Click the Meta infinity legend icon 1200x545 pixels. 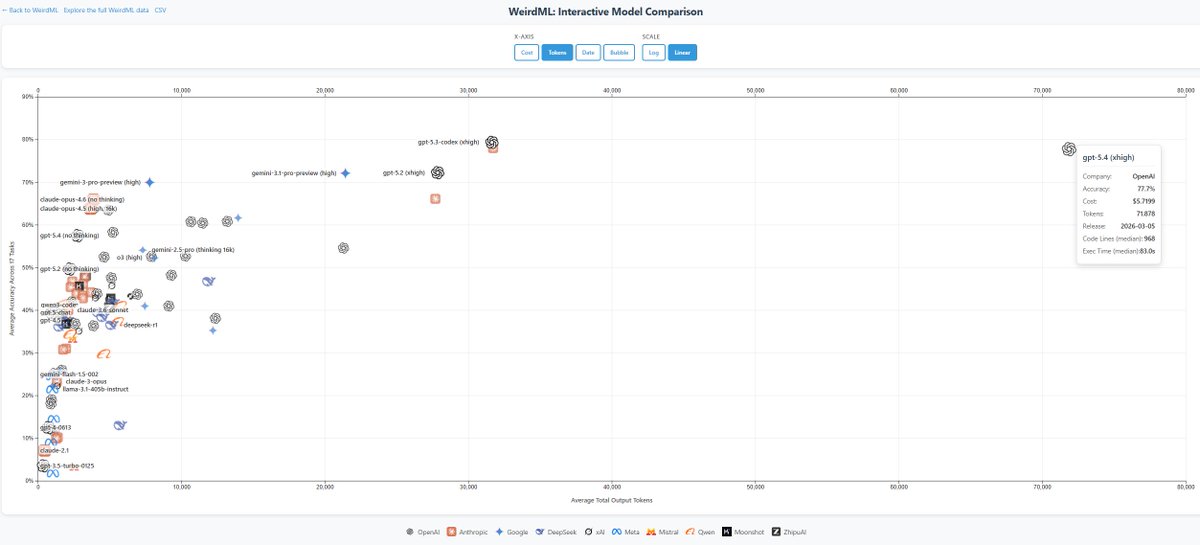click(x=617, y=532)
